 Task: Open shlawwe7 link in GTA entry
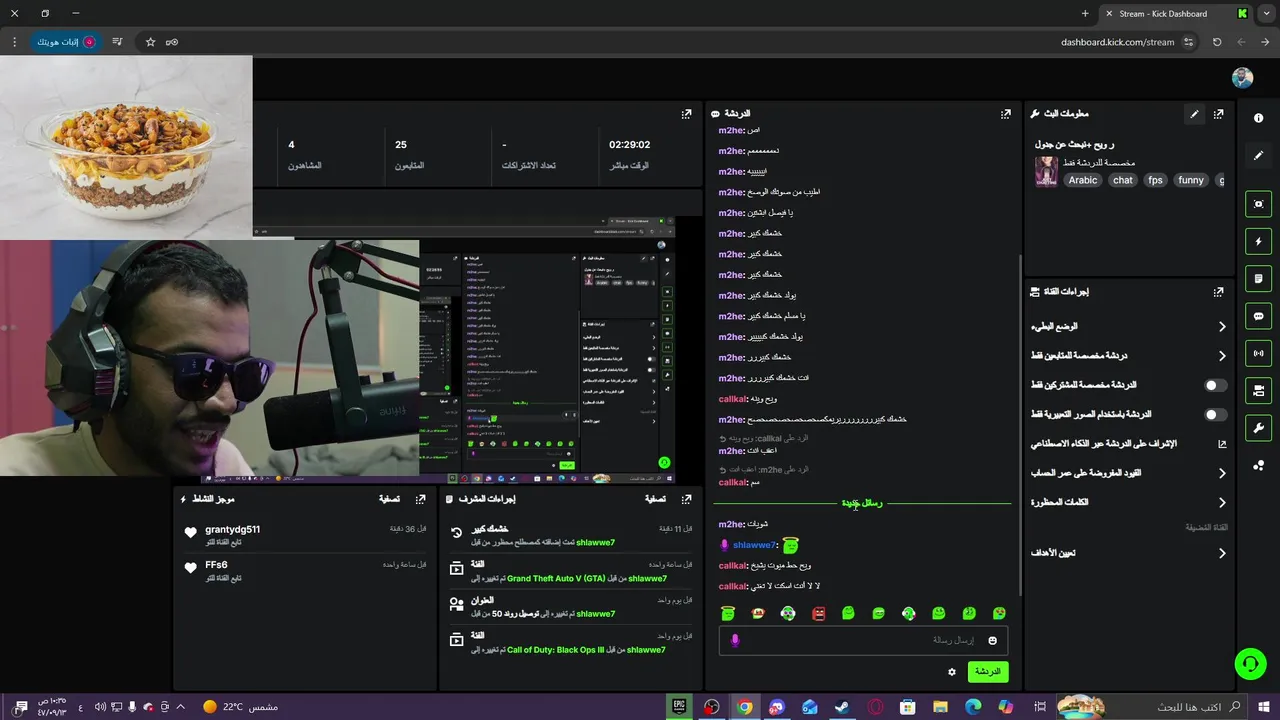(647, 578)
